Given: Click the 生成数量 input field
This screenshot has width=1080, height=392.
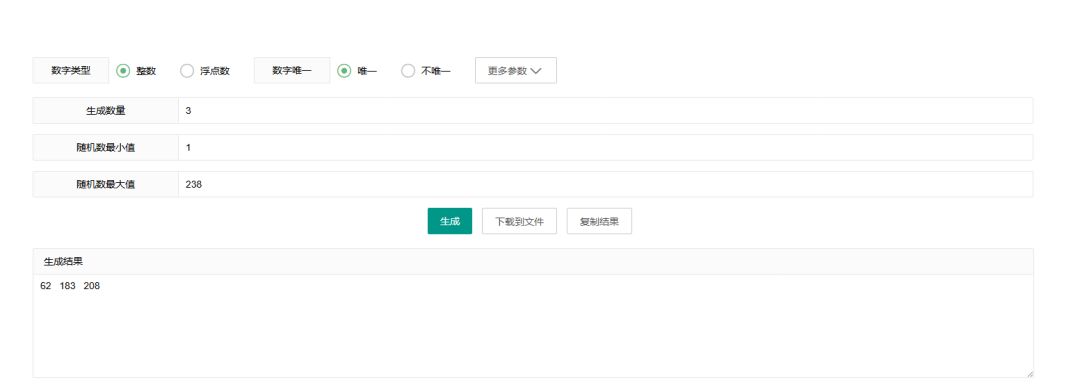Looking at the screenshot, I should click(x=605, y=110).
